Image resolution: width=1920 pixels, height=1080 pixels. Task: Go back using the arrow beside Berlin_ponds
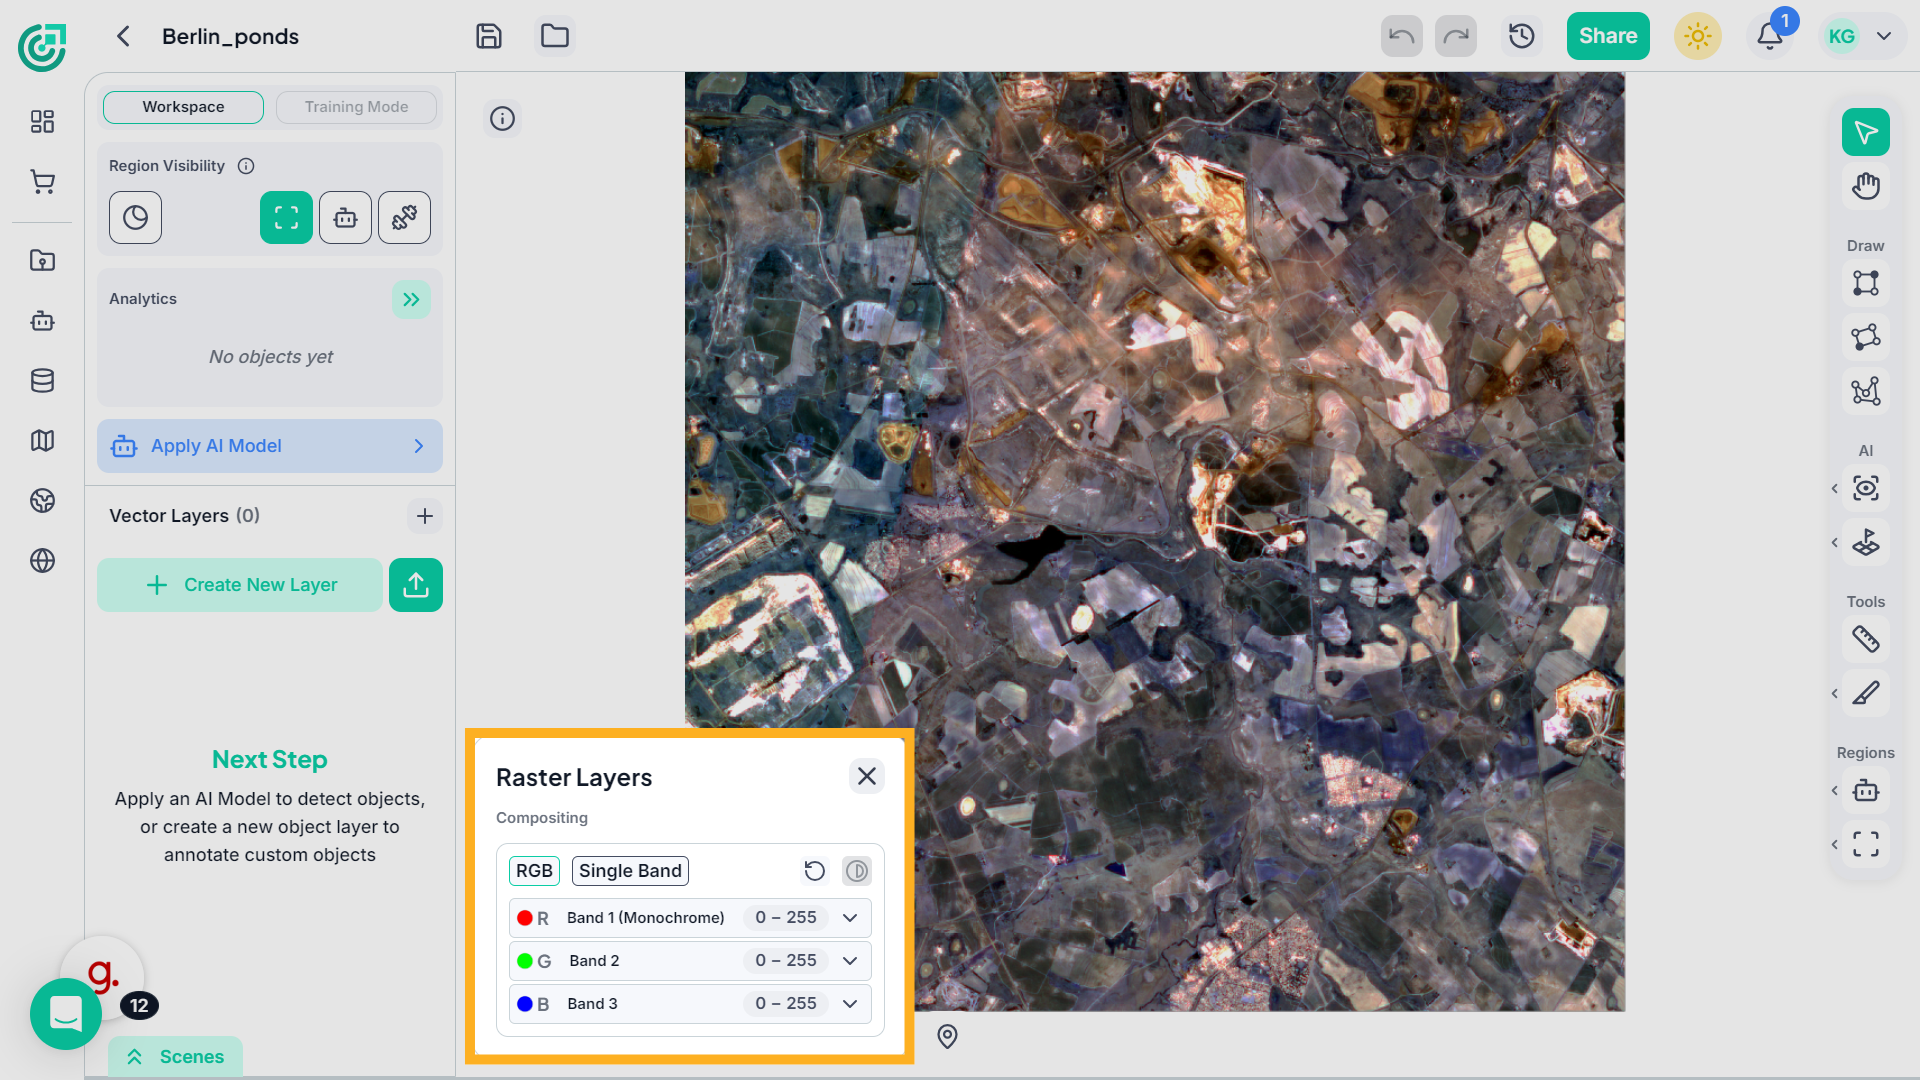123,36
